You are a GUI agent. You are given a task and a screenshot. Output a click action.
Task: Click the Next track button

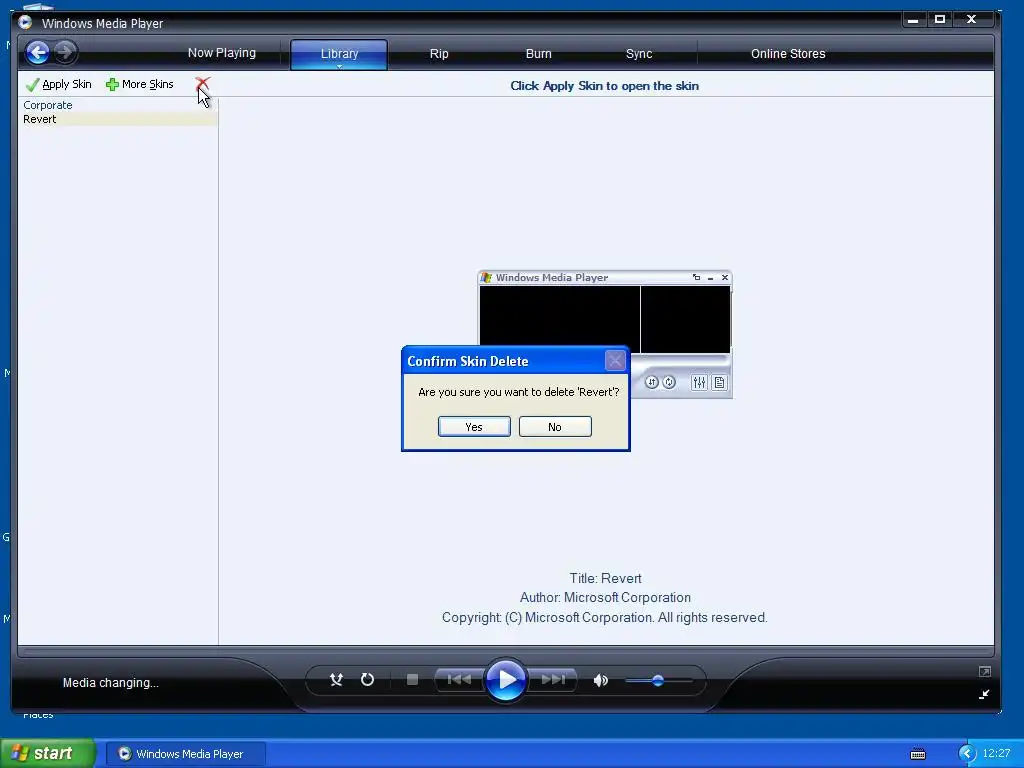click(x=553, y=680)
